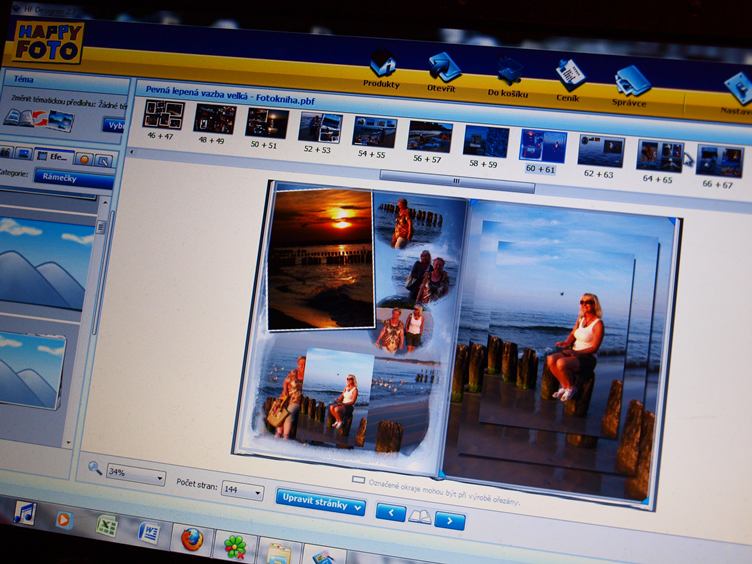
Task: Open Windows Media Player from taskbar
Action: (64, 520)
